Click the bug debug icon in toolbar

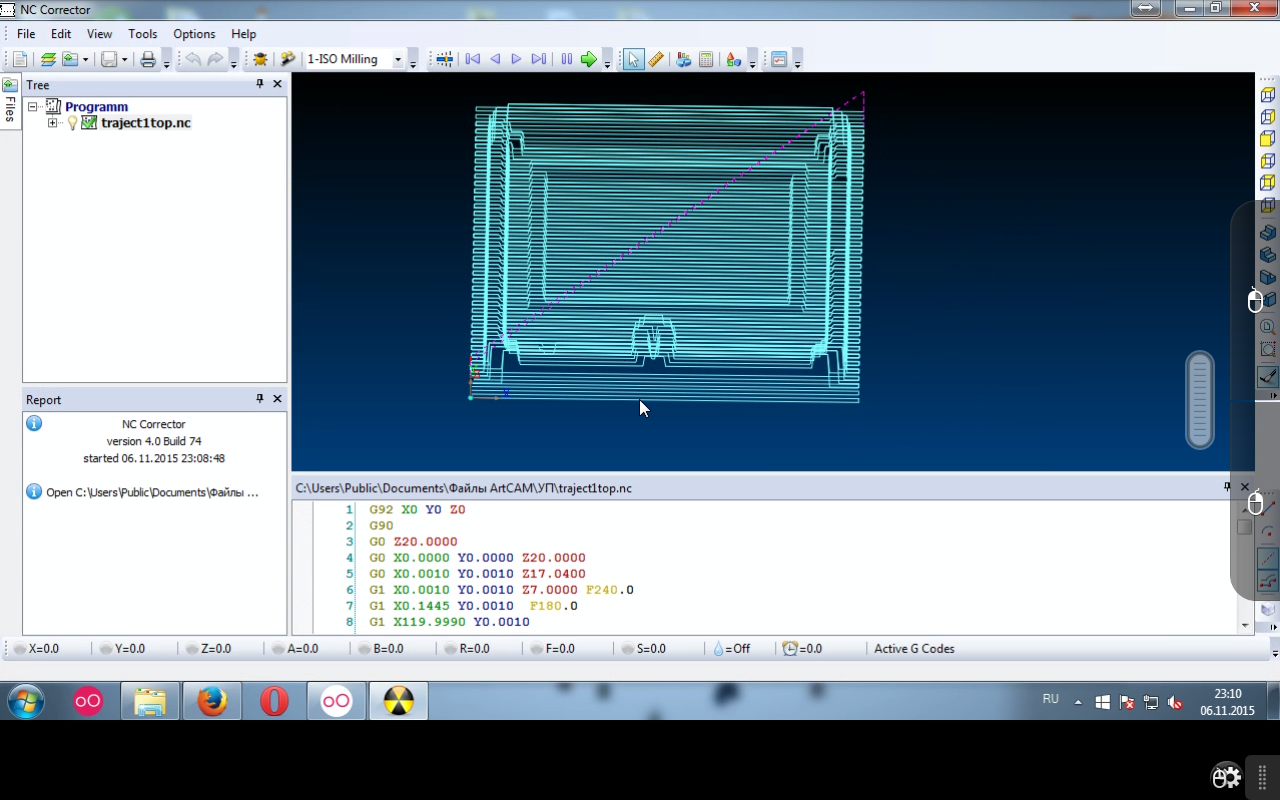pyautogui.click(x=260, y=60)
